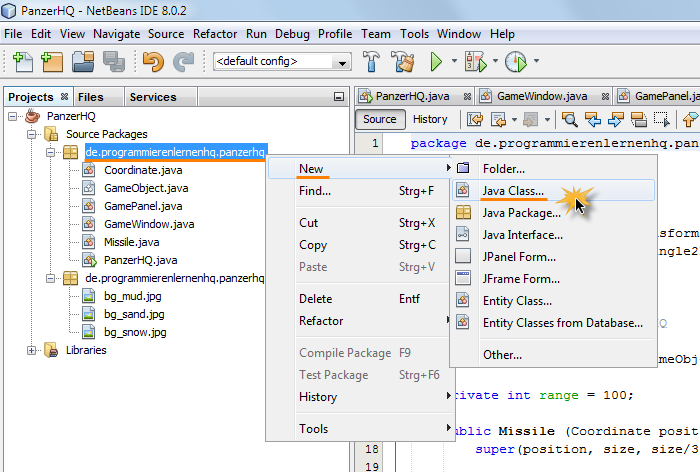This screenshot has width=700, height=472.
Task: Open the History submenu in context menu
Action: (x=360, y=397)
